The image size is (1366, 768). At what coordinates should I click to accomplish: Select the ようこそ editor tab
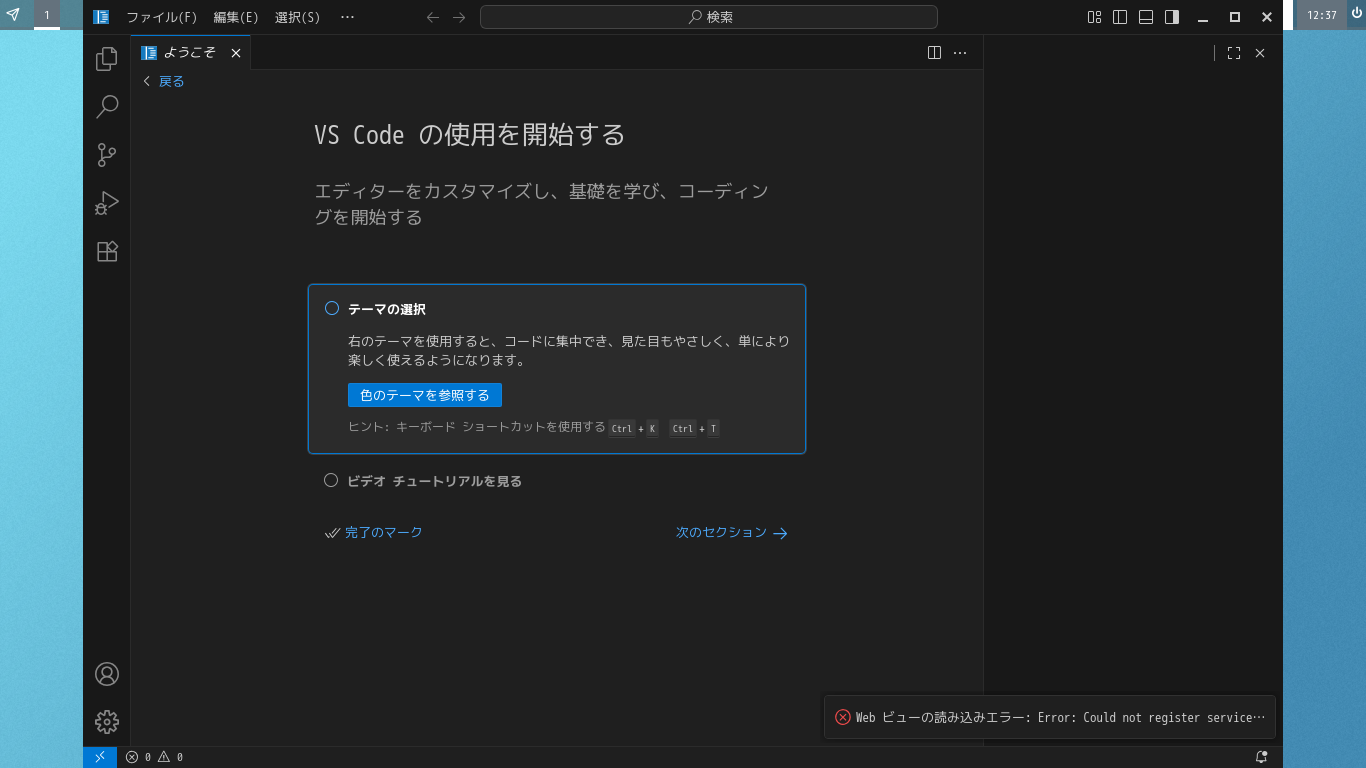click(190, 53)
